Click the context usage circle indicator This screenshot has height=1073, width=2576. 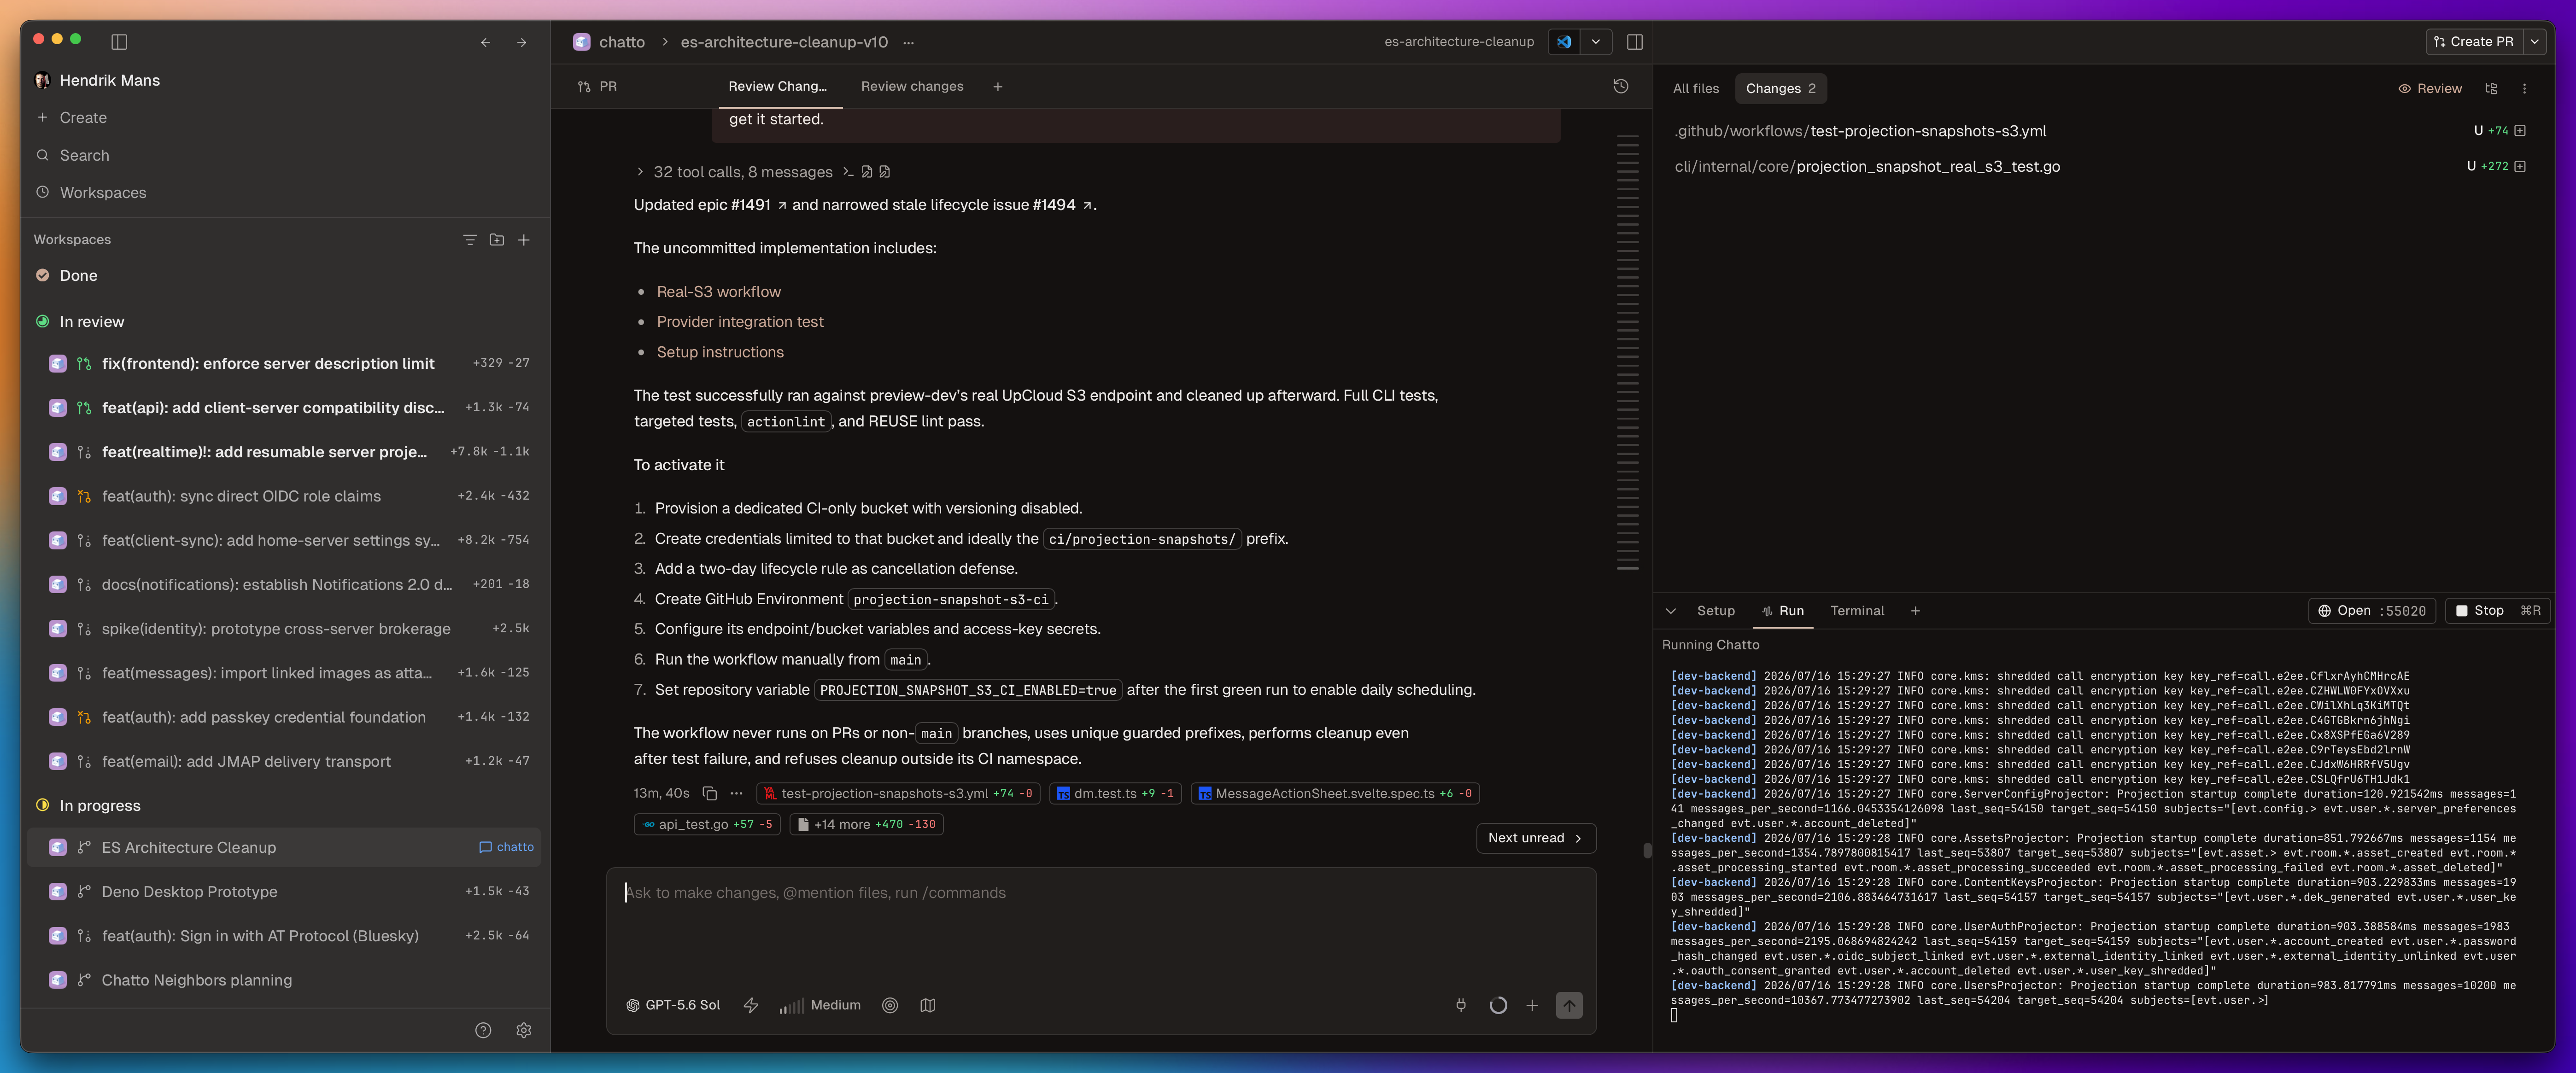pyautogui.click(x=1498, y=1006)
